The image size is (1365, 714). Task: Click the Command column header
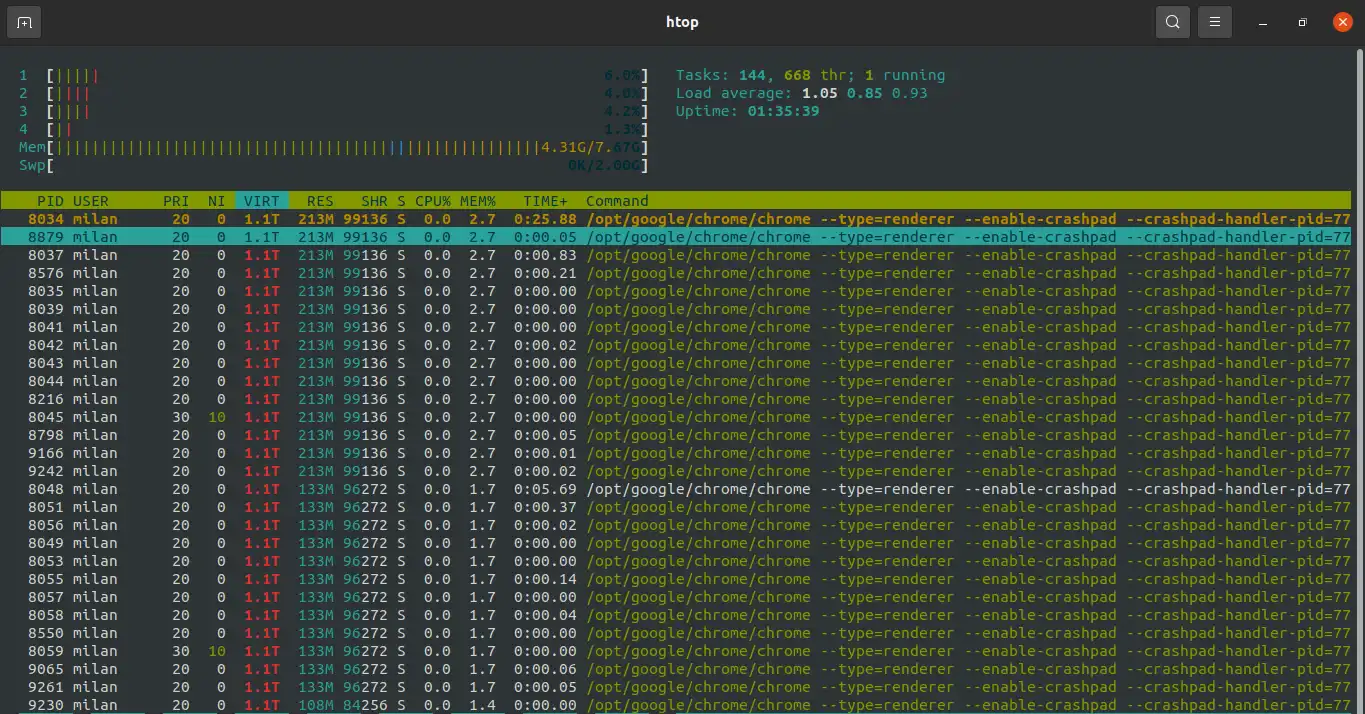(617, 201)
